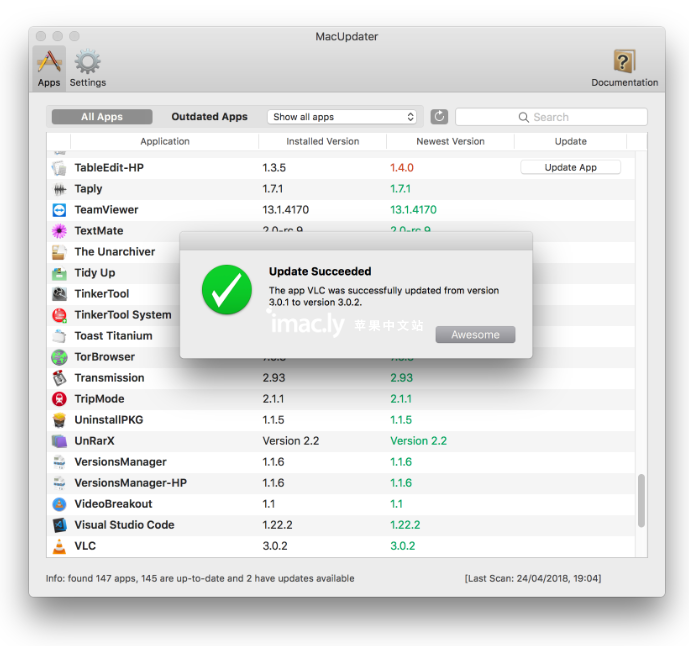This screenshot has height=646, width=689.
Task: Click the Last Scan timestamp text
Action: coord(533,579)
